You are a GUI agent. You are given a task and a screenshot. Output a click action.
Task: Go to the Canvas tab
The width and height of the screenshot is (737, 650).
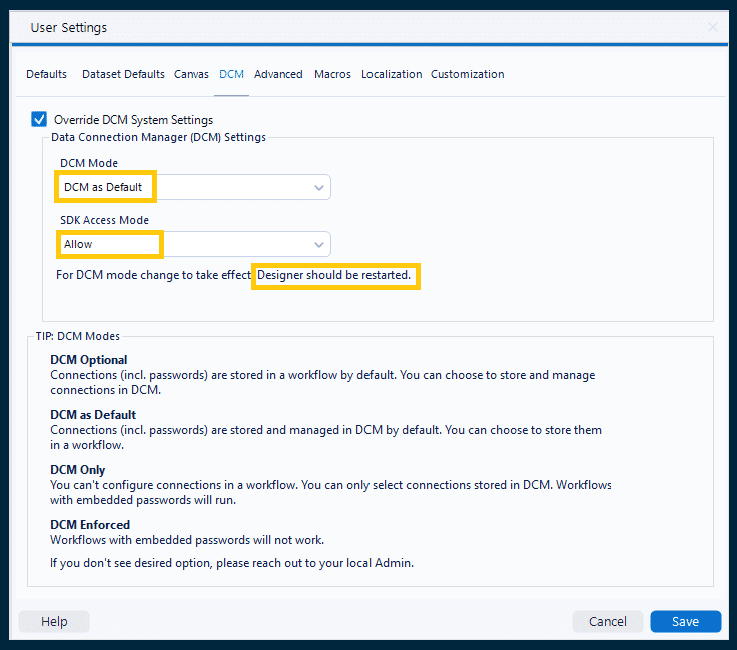(x=191, y=74)
